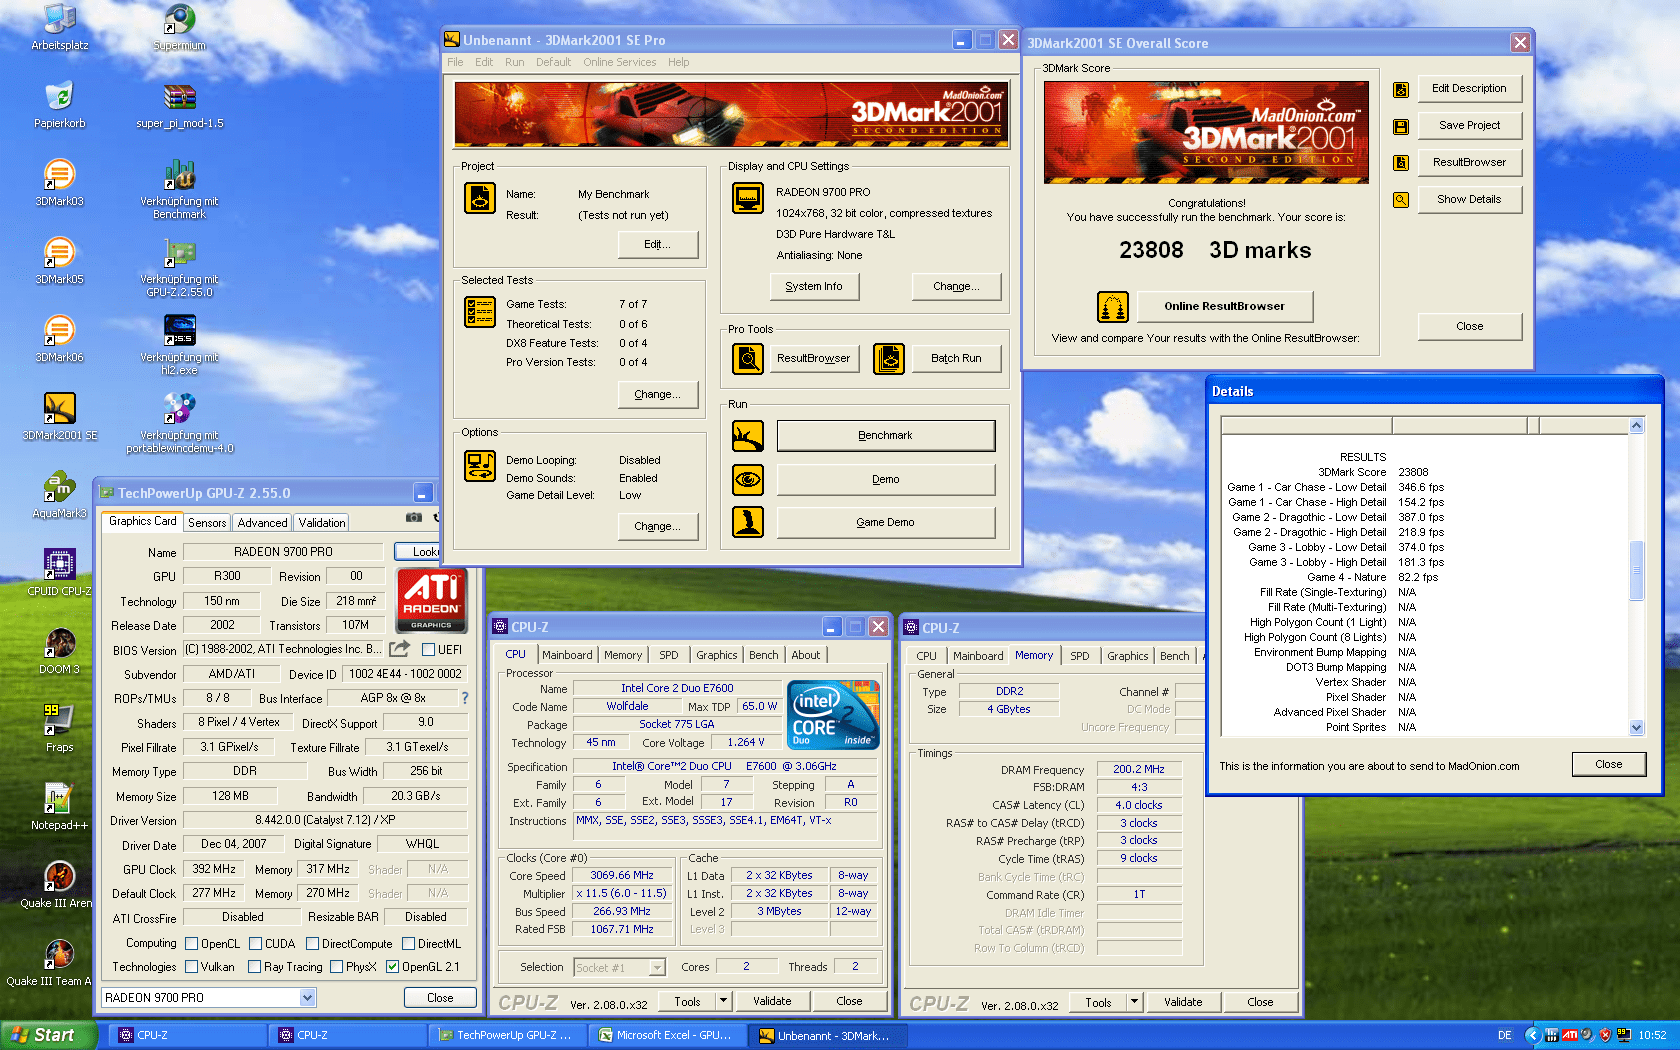Select the Fraps desktop icon

(59, 729)
